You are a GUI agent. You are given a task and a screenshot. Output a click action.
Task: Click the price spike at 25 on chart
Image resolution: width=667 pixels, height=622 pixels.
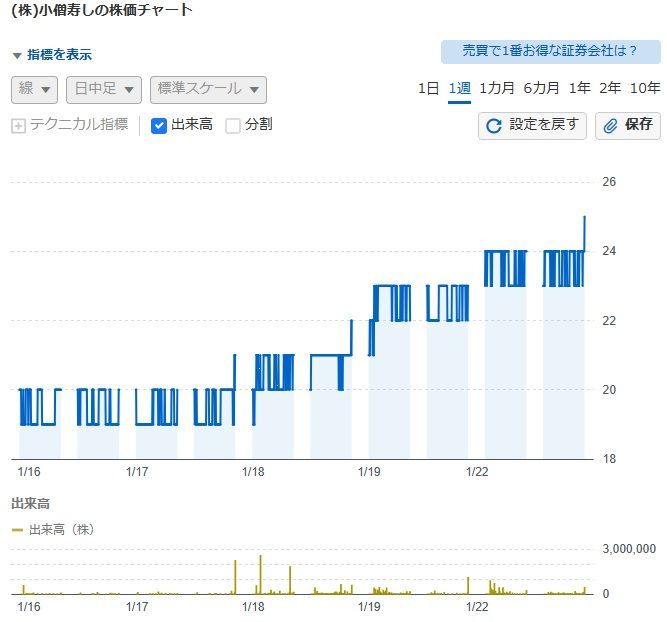coord(585,218)
